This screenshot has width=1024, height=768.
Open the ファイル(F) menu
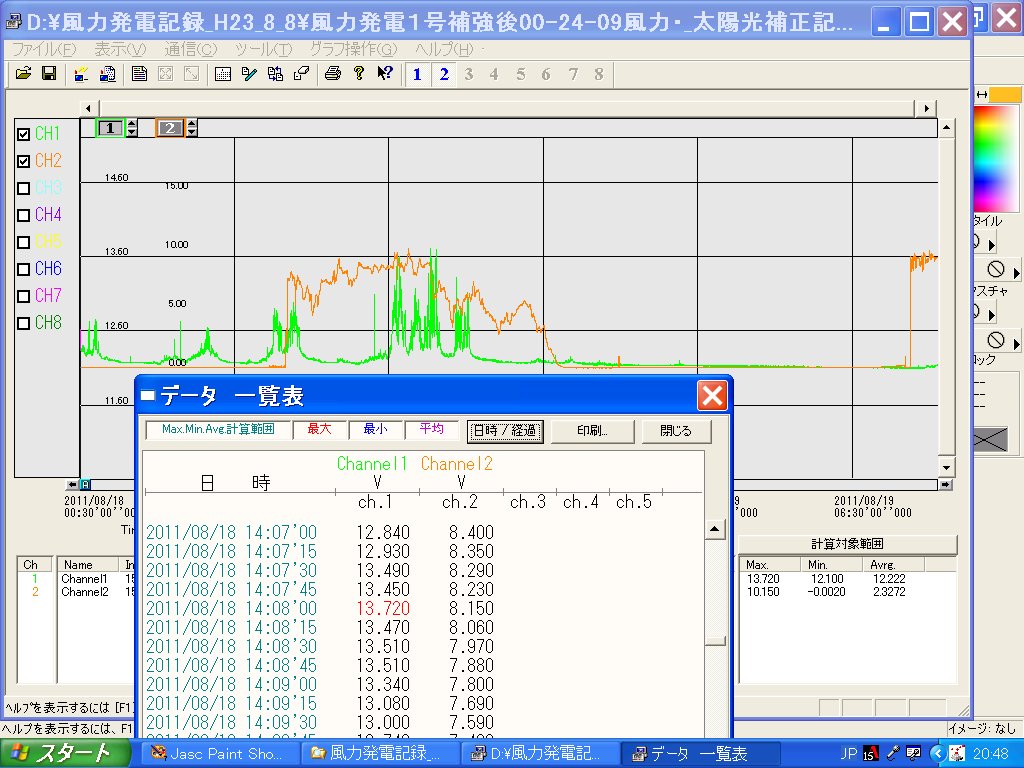pyautogui.click(x=42, y=49)
